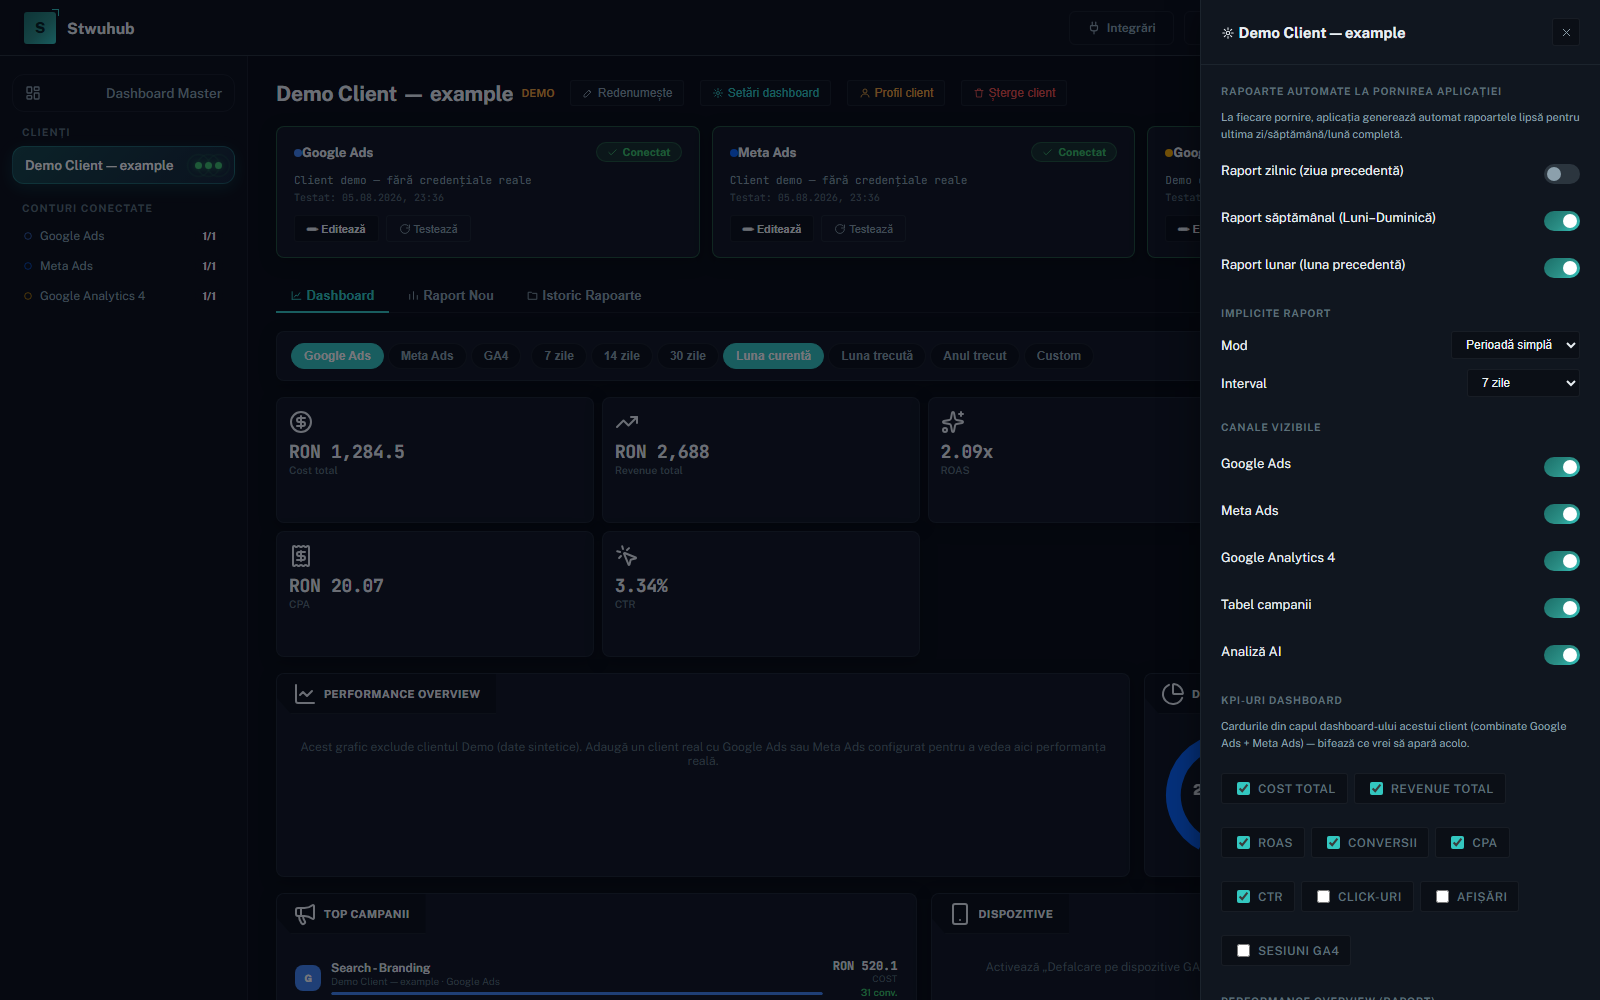Uncheck the ROAS KPI checkbox
Image resolution: width=1600 pixels, height=1000 pixels.
(1243, 843)
